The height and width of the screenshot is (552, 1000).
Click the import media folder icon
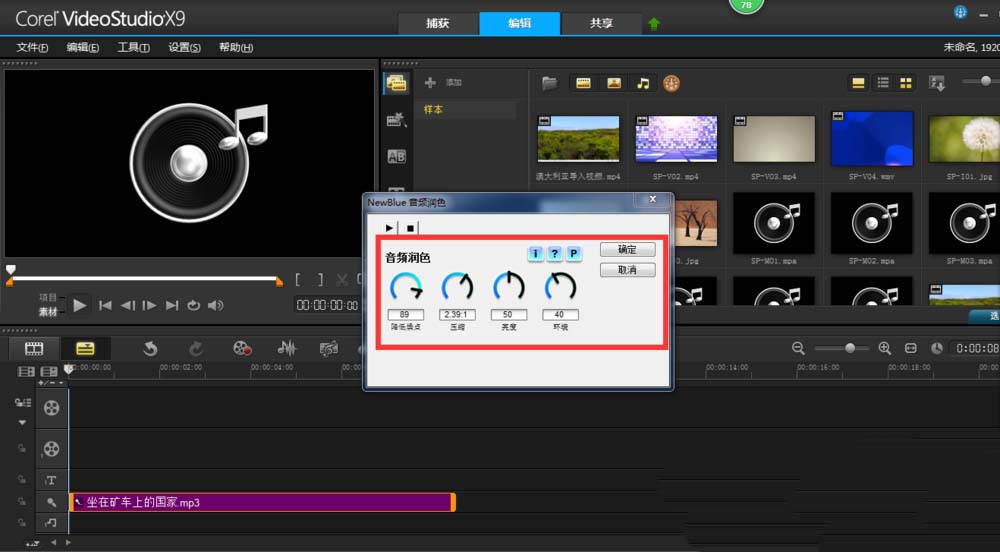point(549,83)
